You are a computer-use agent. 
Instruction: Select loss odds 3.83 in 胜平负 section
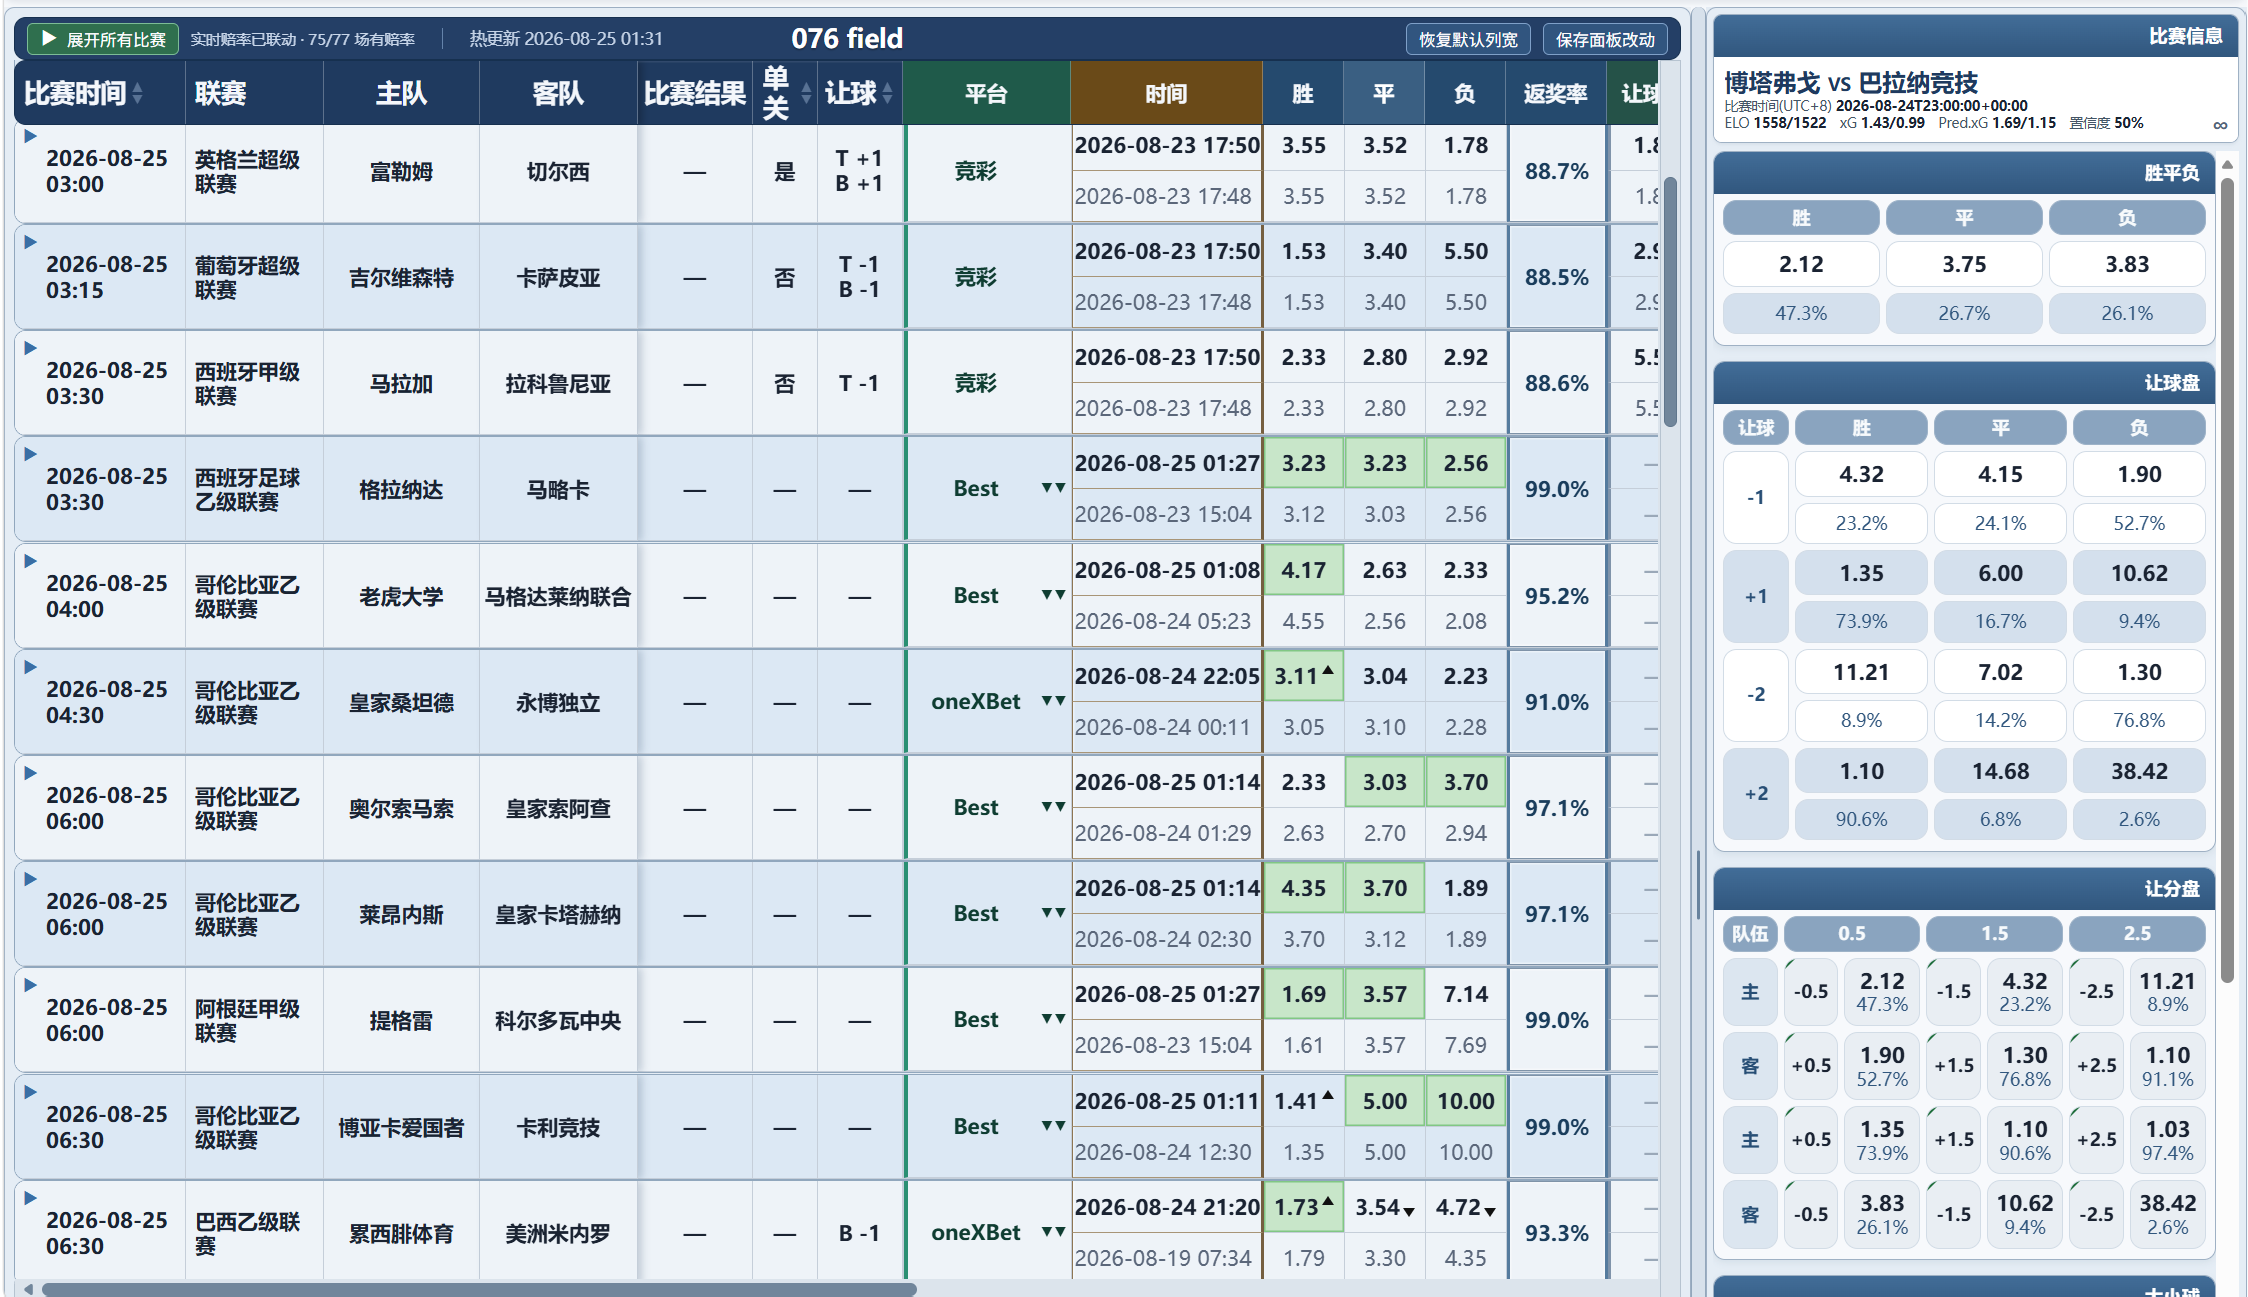click(2127, 264)
